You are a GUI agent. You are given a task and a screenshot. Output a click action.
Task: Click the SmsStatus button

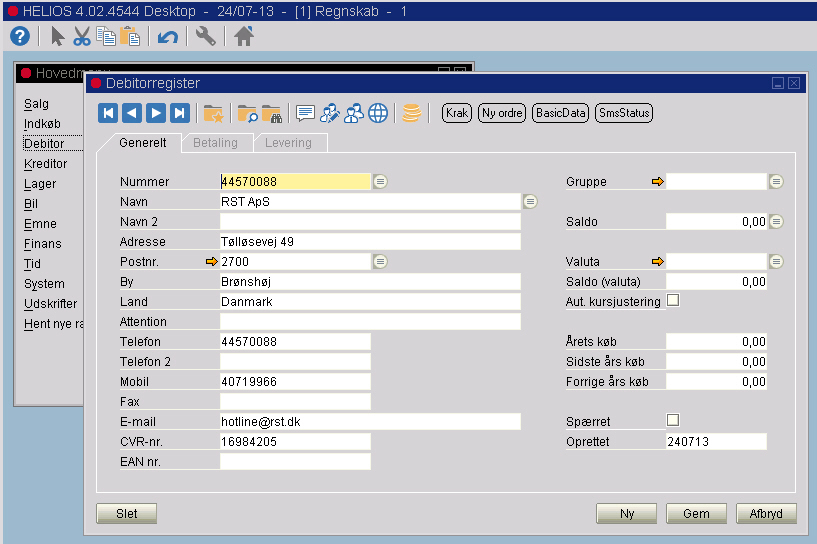click(624, 113)
